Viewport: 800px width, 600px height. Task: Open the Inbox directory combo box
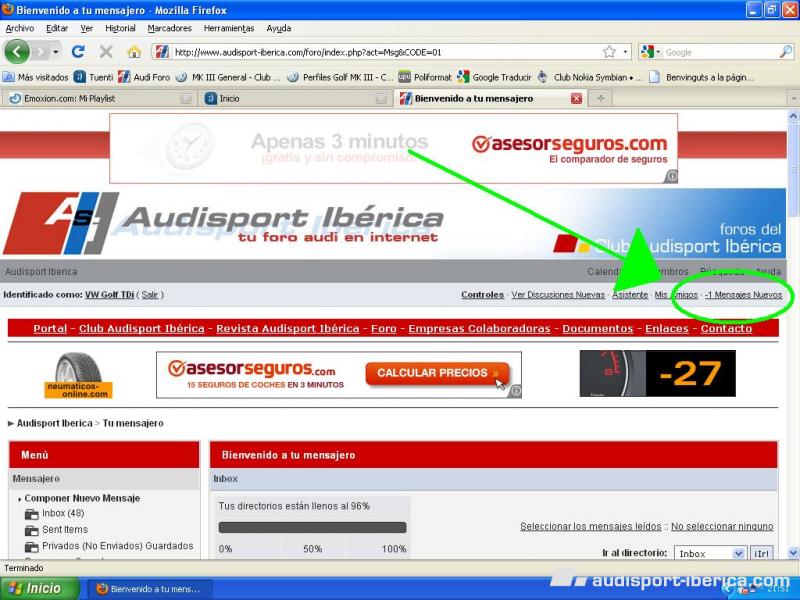tap(710, 554)
